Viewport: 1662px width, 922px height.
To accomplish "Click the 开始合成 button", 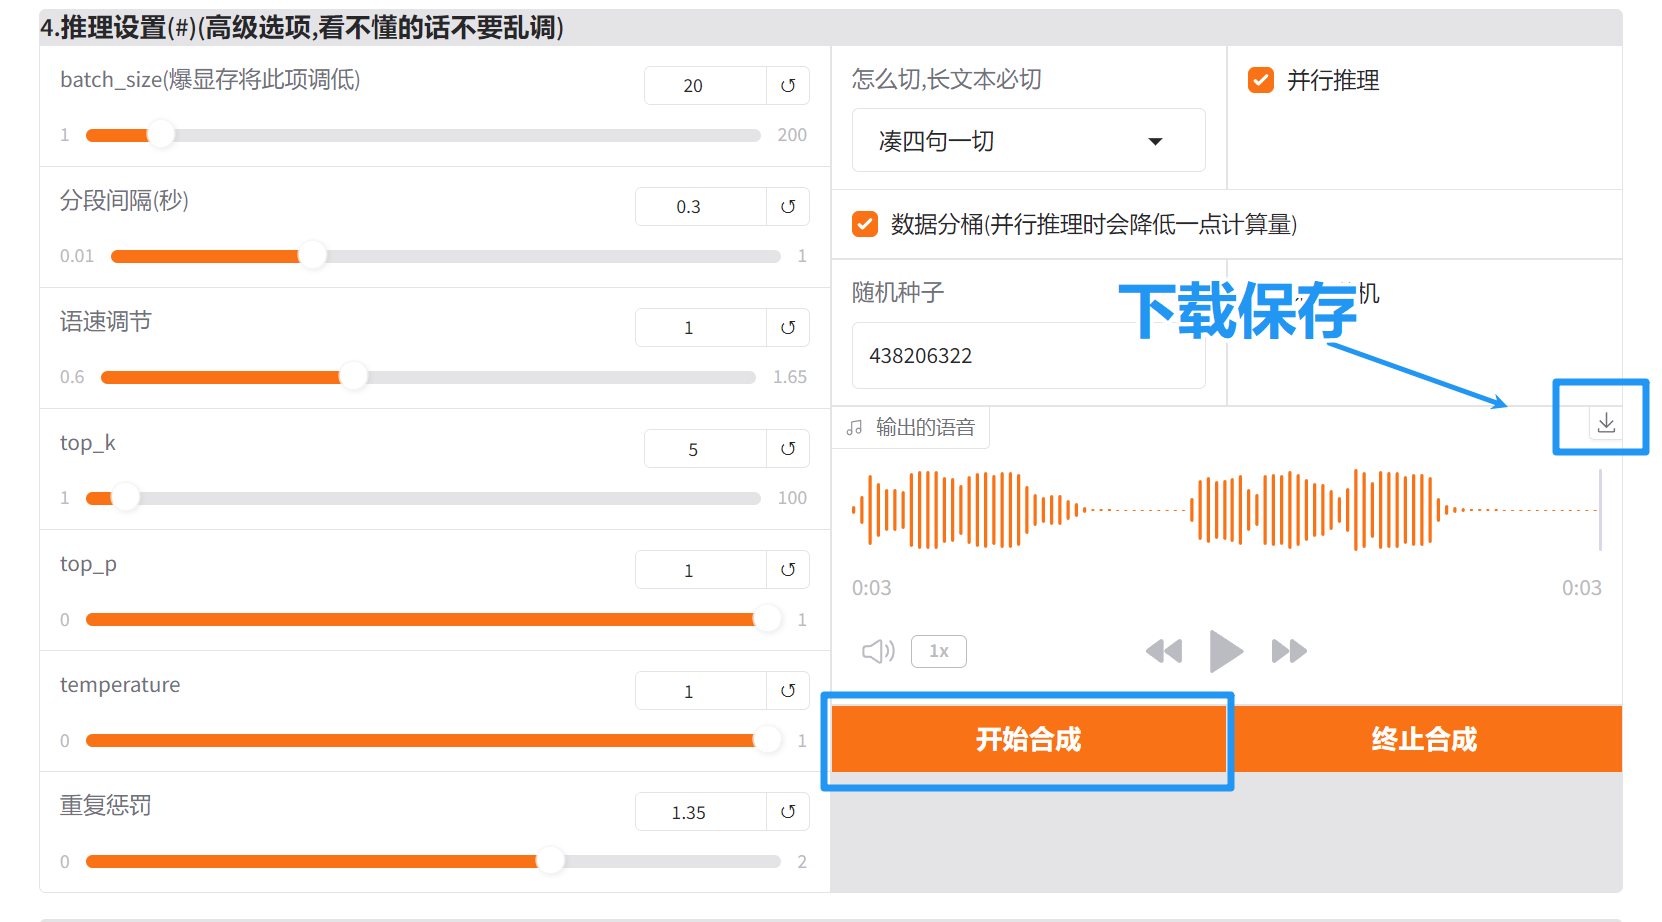I will pyautogui.click(x=1027, y=740).
